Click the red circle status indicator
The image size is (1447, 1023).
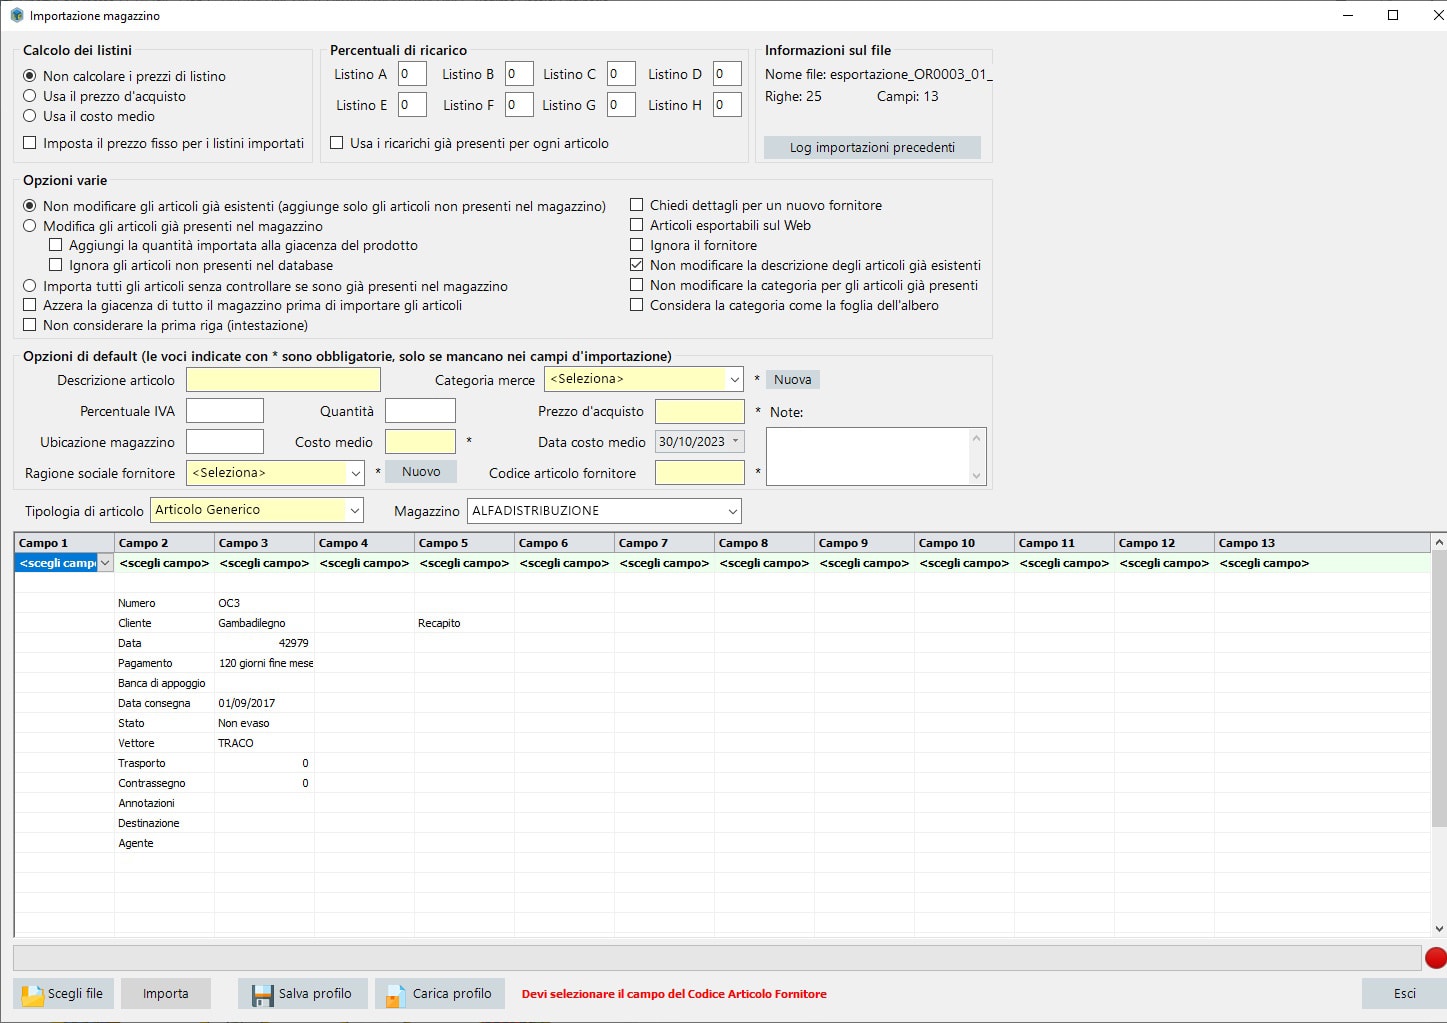tap(1436, 958)
